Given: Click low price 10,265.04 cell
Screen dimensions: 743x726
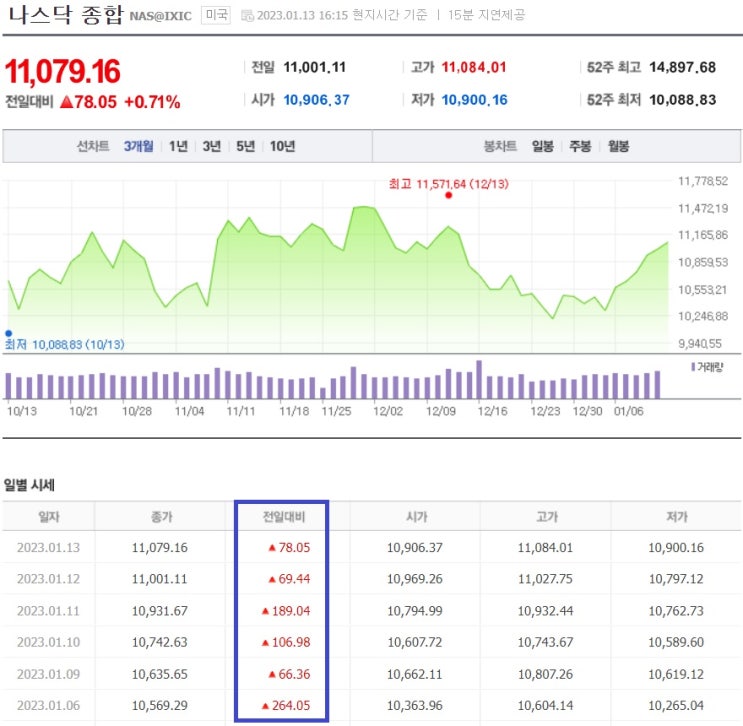Looking at the screenshot, I should point(676,705).
